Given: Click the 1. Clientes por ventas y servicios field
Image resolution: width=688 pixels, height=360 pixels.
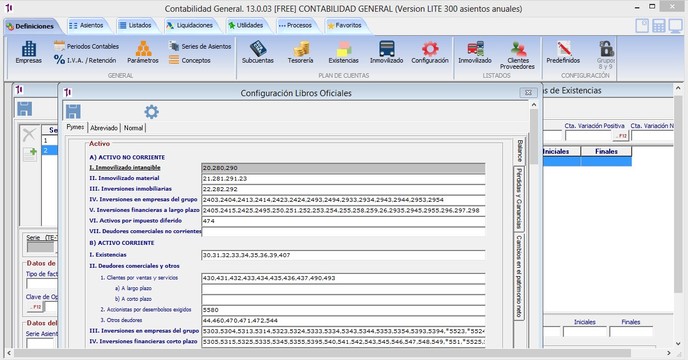Looking at the screenshot, I should (x=344, y=278).
